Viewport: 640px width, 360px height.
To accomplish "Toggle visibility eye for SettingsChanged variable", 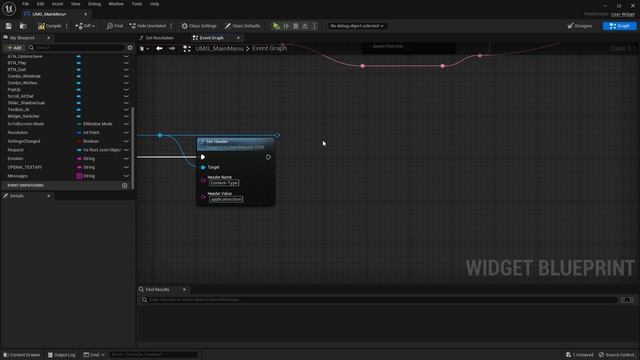I will [126, 141].
